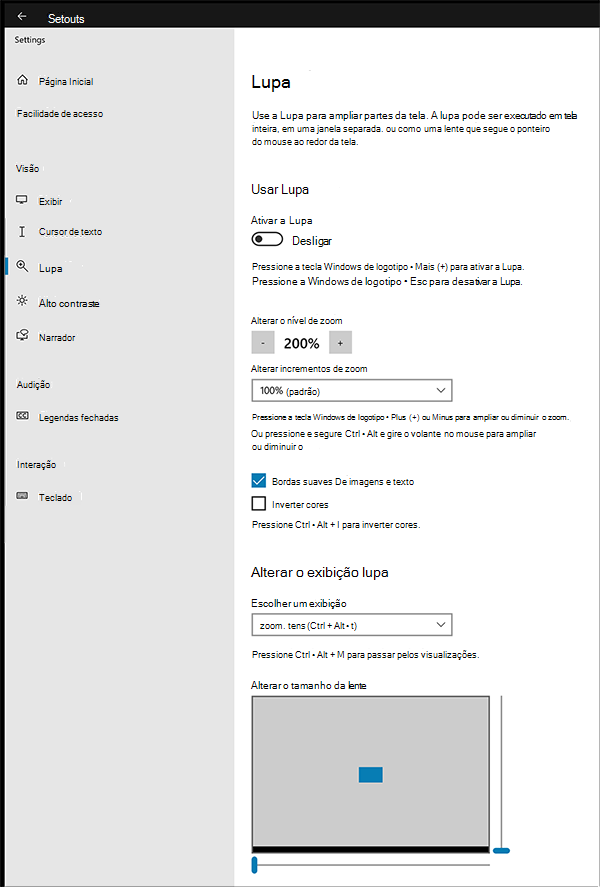Click the Lupa page heading
Image resolution: width=600 pixels, height=887 pixels.
point(271,83)
